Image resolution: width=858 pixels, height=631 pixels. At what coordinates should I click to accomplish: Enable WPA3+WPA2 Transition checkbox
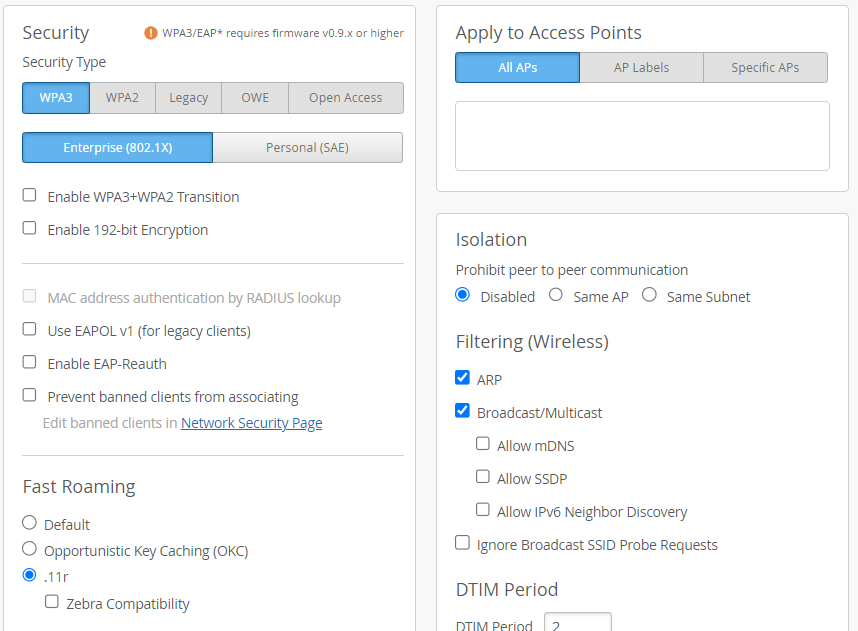click(30, 196)
